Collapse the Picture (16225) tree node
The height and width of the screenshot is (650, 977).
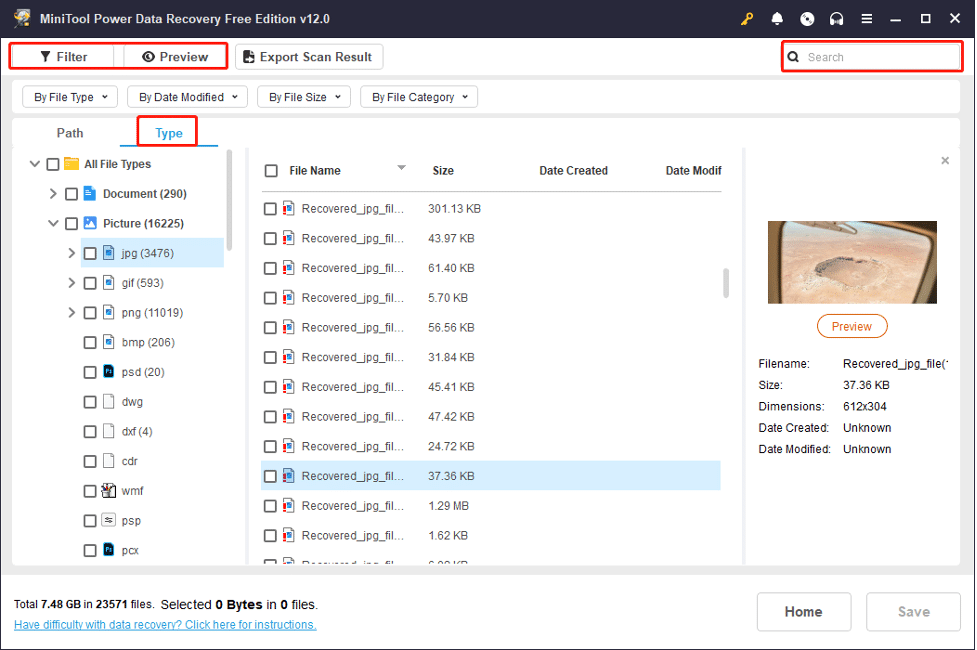click(52, 223)
